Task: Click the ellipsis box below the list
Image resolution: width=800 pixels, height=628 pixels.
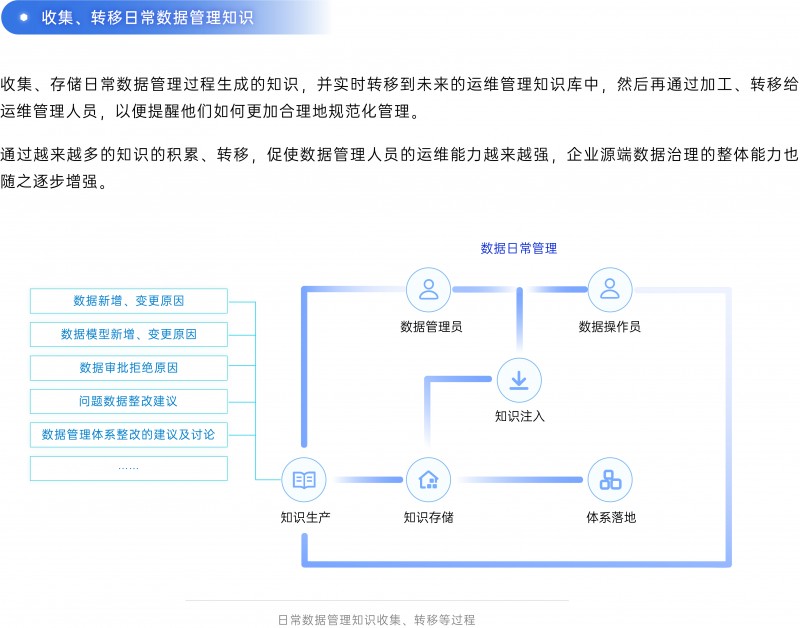Action: [x=129, y=468]
